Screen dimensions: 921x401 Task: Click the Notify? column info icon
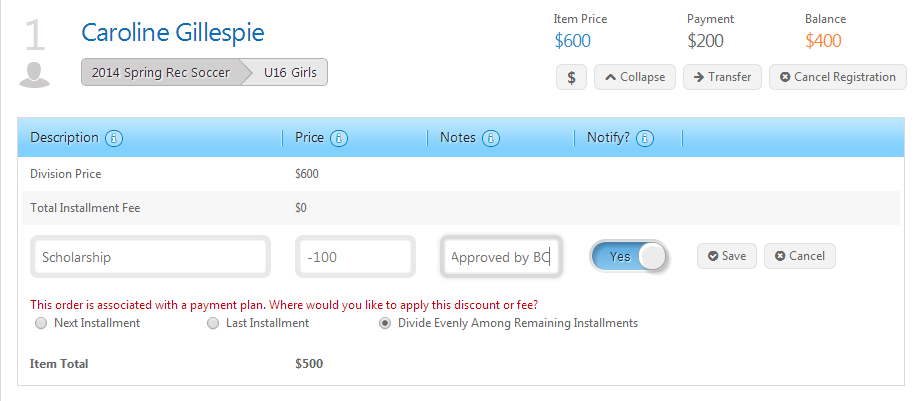pyautogui.click(x=644, y=139)
